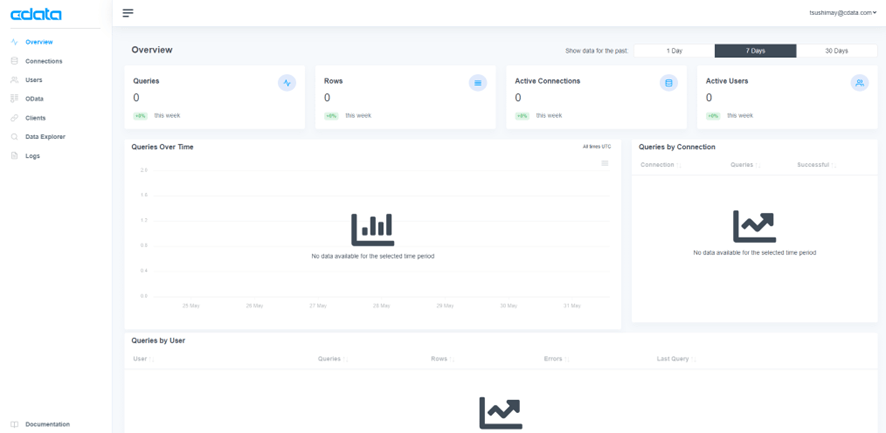Select the Users icon in sidebar
Screen dimensions: 886x433
click(14, 80)
